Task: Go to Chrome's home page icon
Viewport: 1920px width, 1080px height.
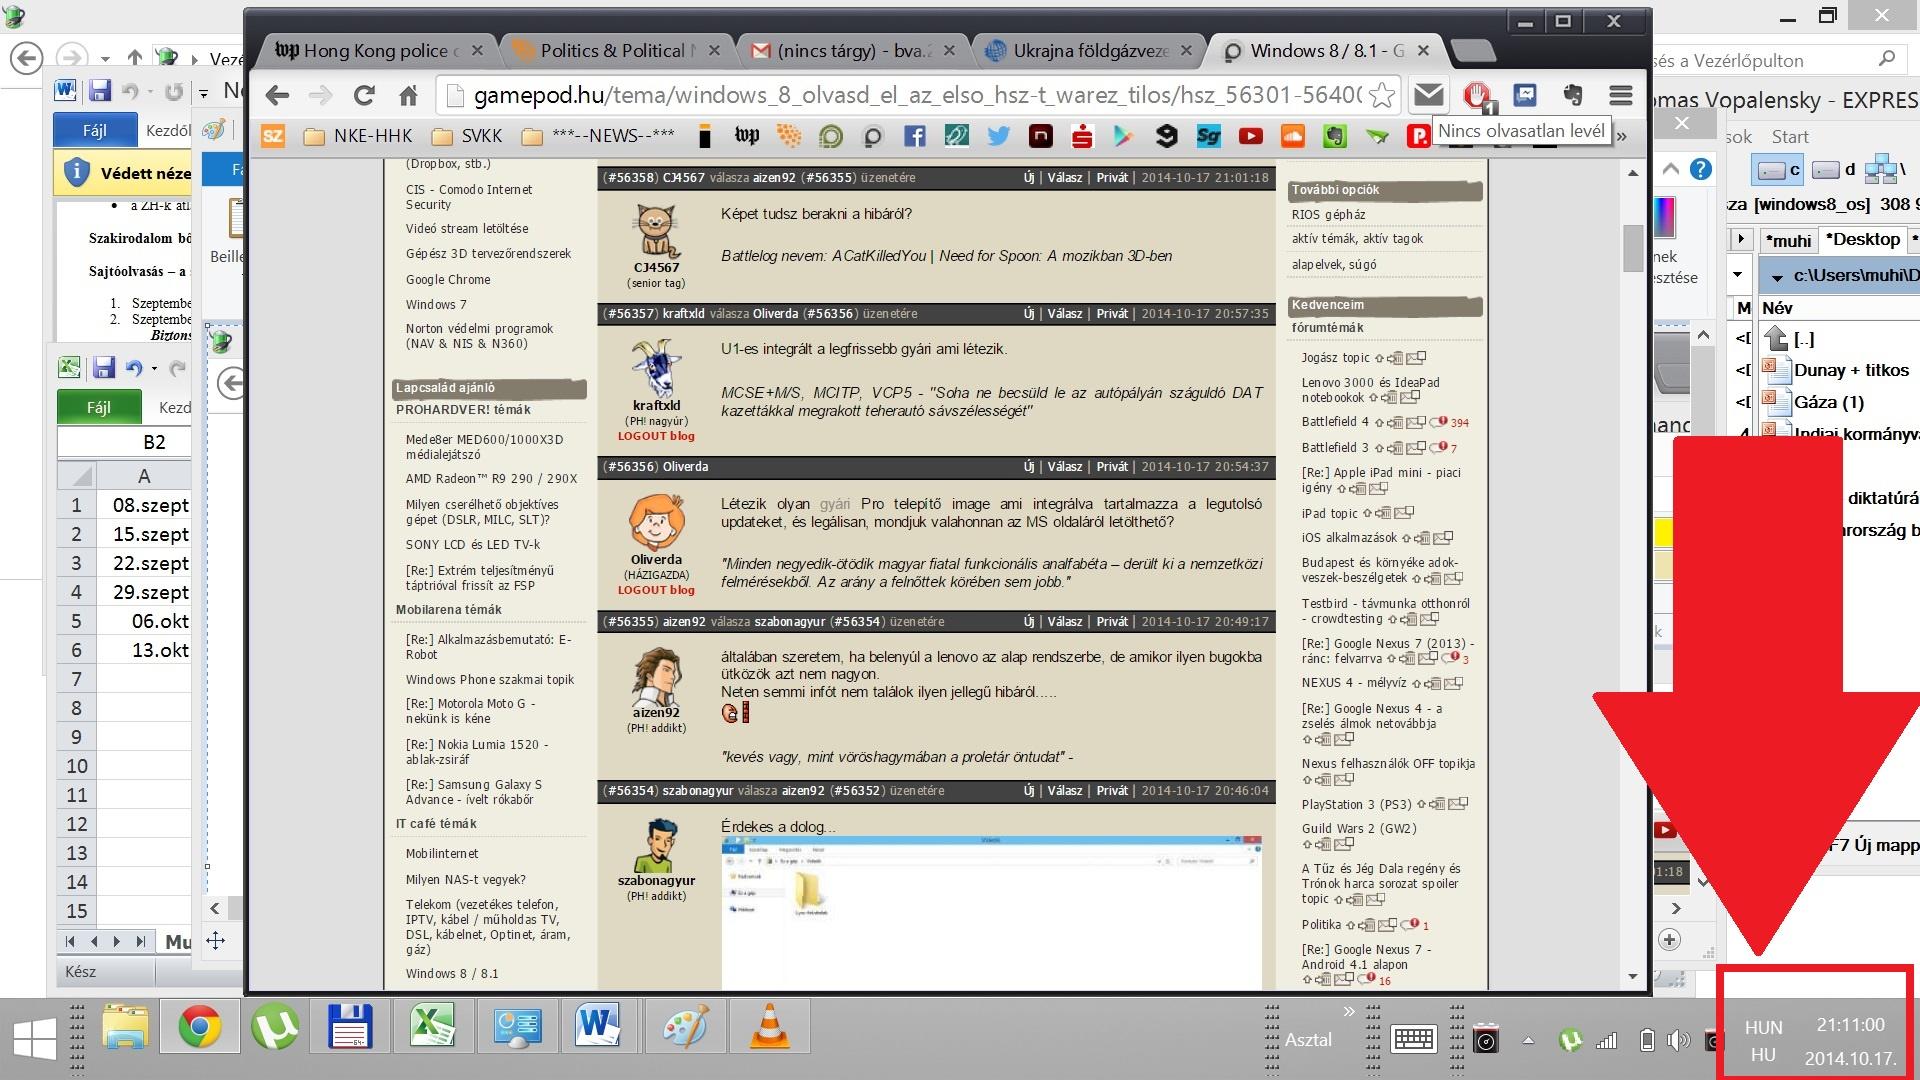Action: coord(408,96)
